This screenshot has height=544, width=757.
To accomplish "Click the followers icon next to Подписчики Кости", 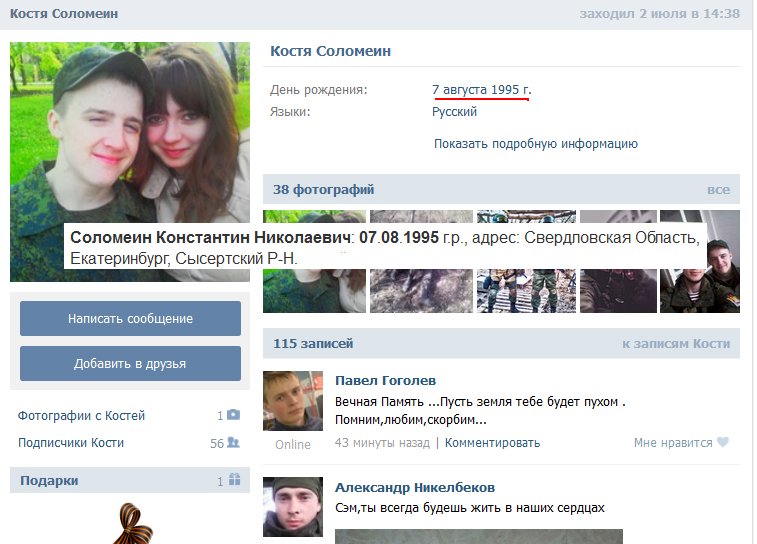I will click(x=233, y=442).
